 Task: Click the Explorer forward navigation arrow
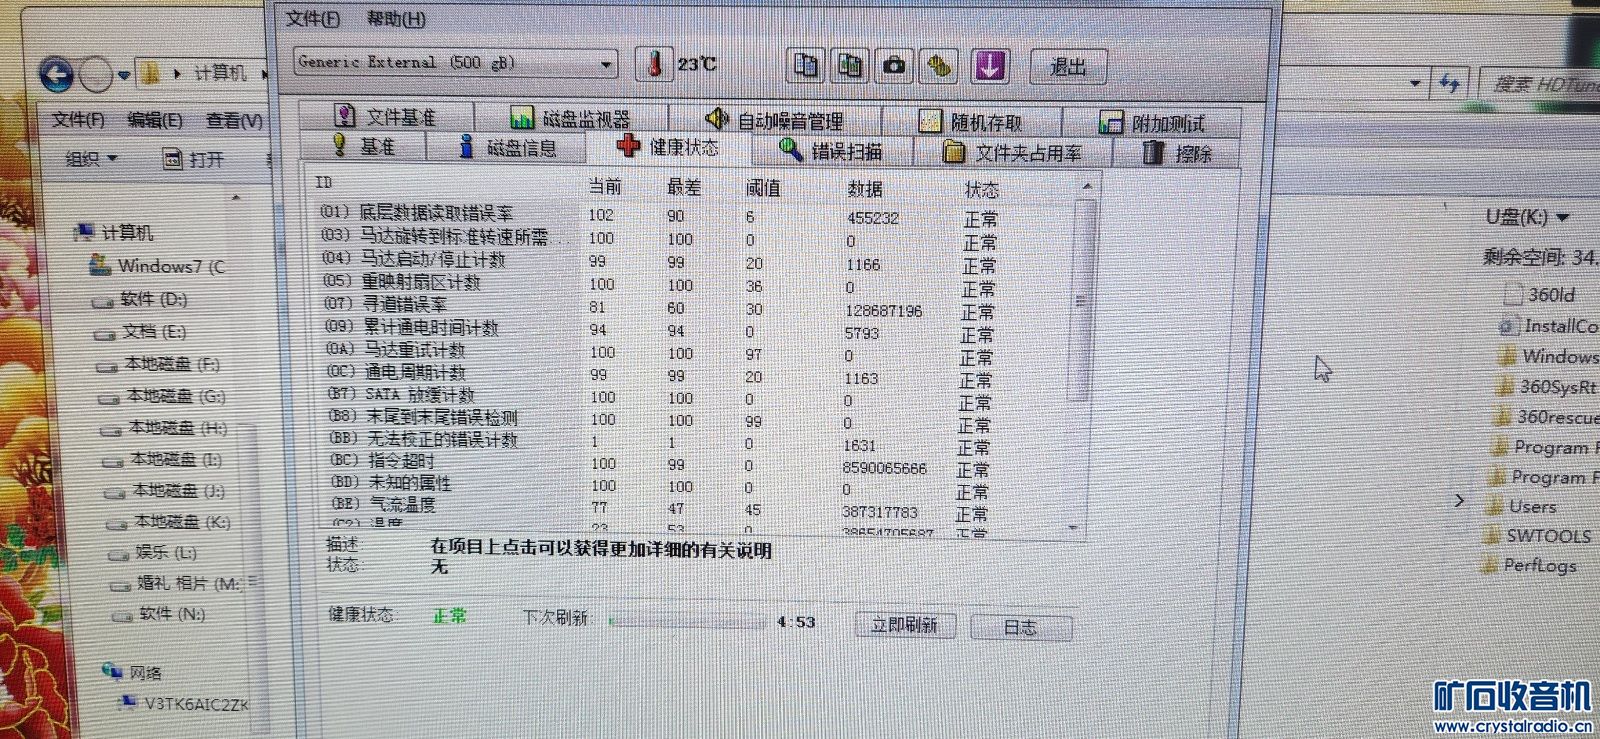tap(96, 74)
